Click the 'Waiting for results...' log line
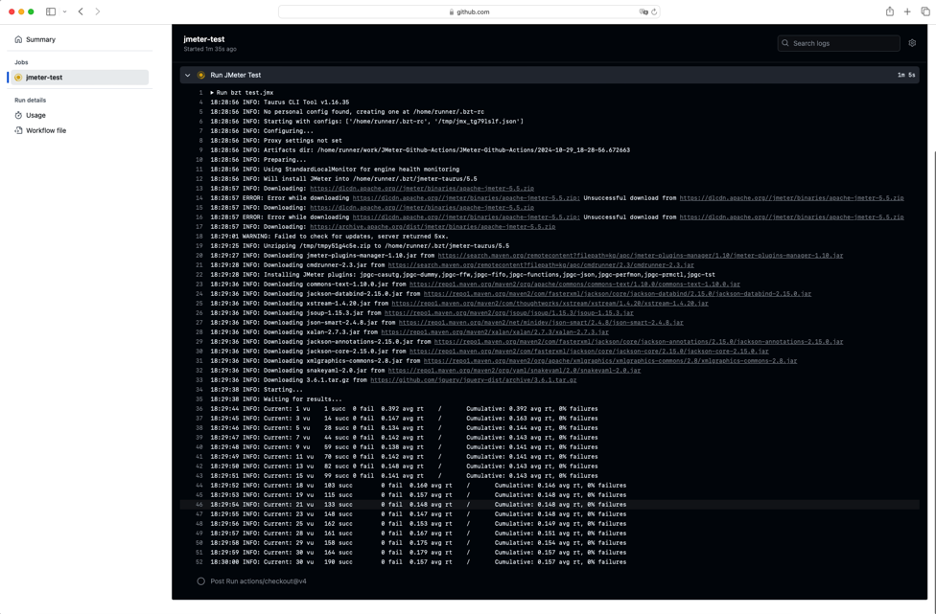Viewport: 936px width, 614px height. pos(276,399)
